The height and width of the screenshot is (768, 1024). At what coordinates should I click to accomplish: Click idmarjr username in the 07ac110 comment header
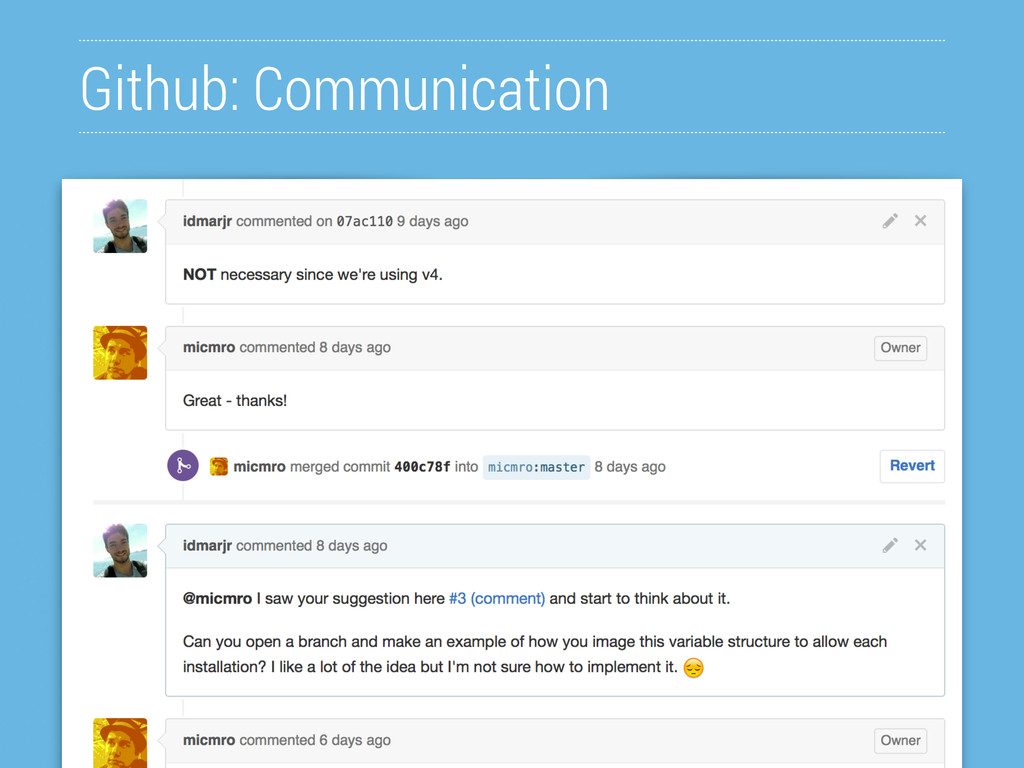pos(207,221)
